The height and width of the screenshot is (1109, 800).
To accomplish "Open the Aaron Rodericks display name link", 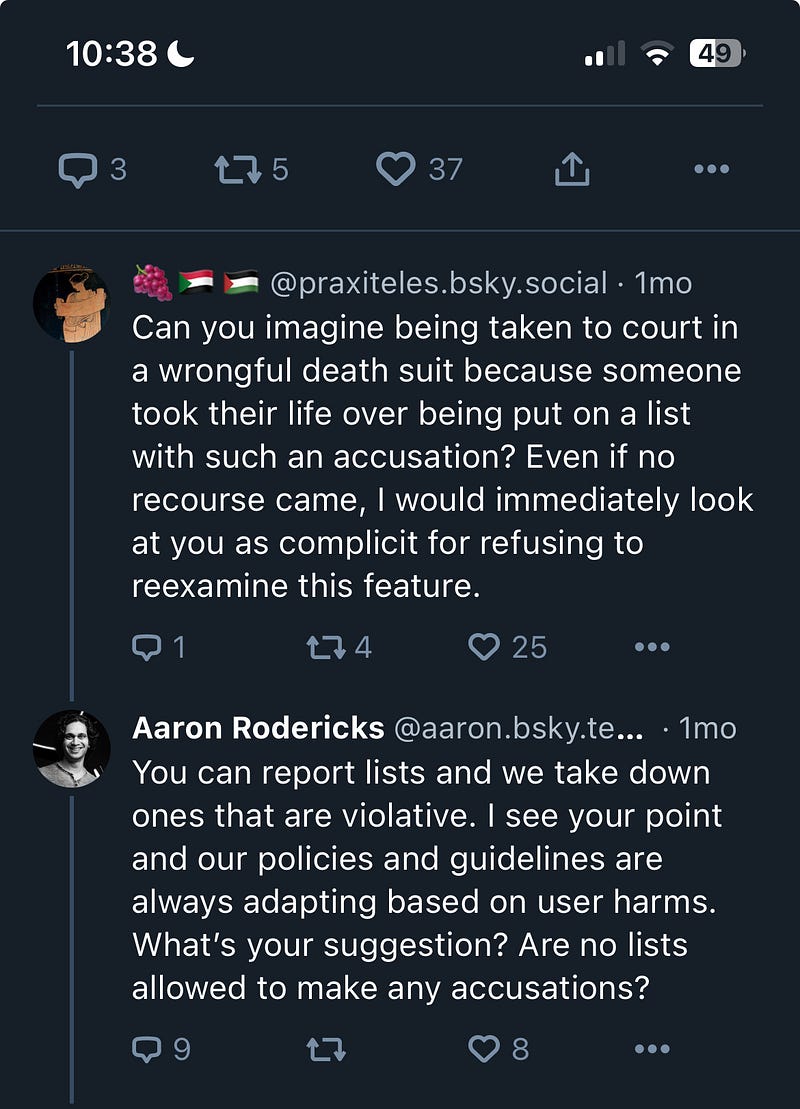I will click(x=258, y=728).
